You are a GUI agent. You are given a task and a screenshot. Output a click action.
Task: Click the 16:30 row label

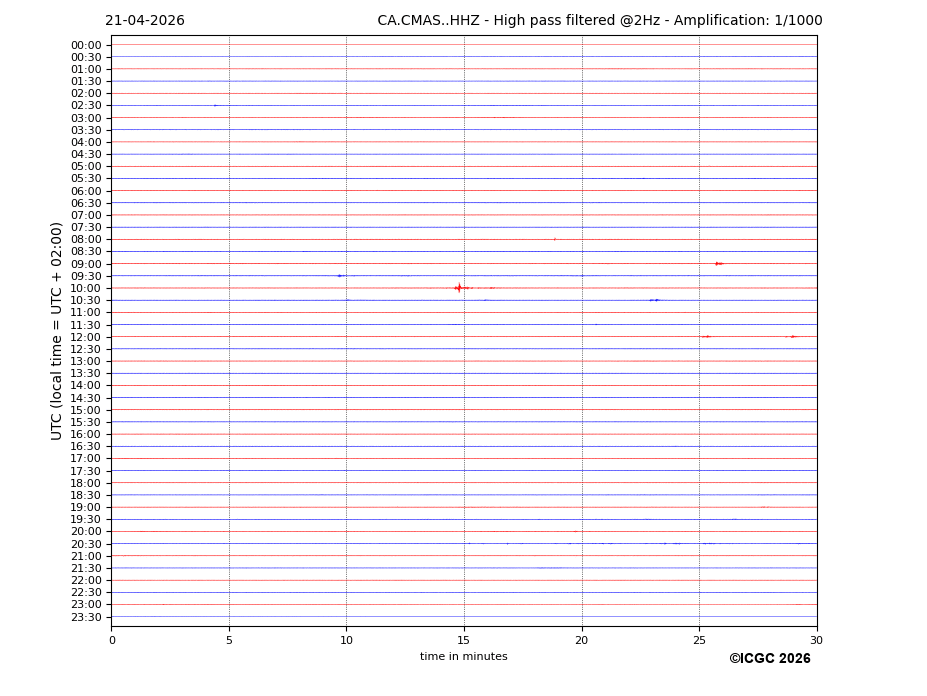click(86, 447)
